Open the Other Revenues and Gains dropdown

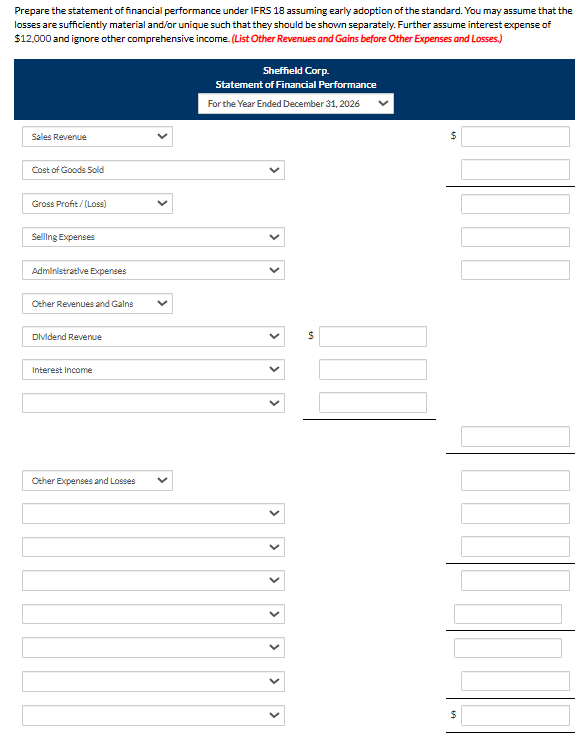click(97, 303)
